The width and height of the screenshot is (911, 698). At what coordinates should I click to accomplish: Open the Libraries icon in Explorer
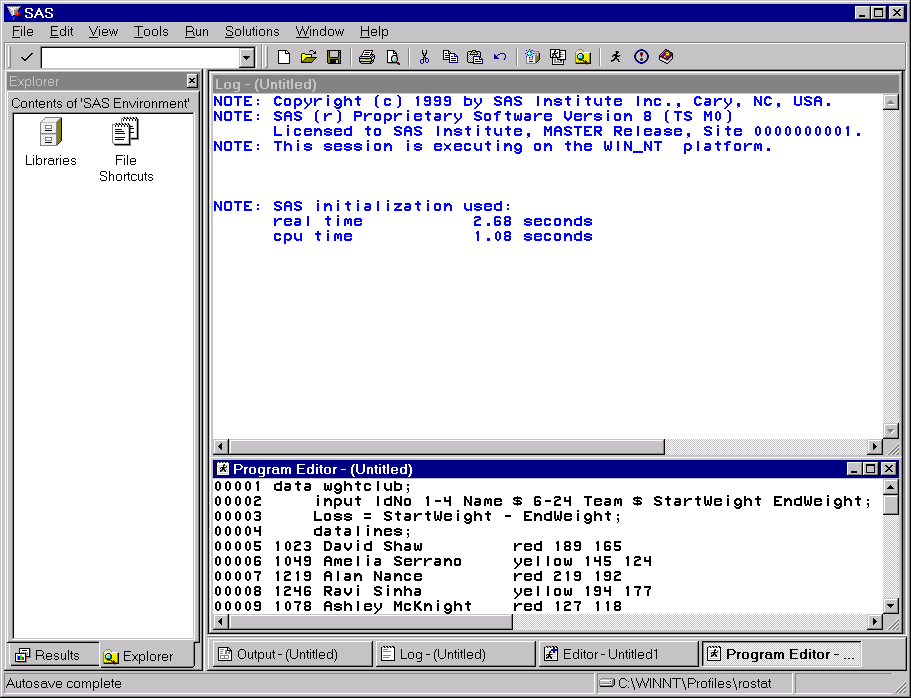[50, 141]
